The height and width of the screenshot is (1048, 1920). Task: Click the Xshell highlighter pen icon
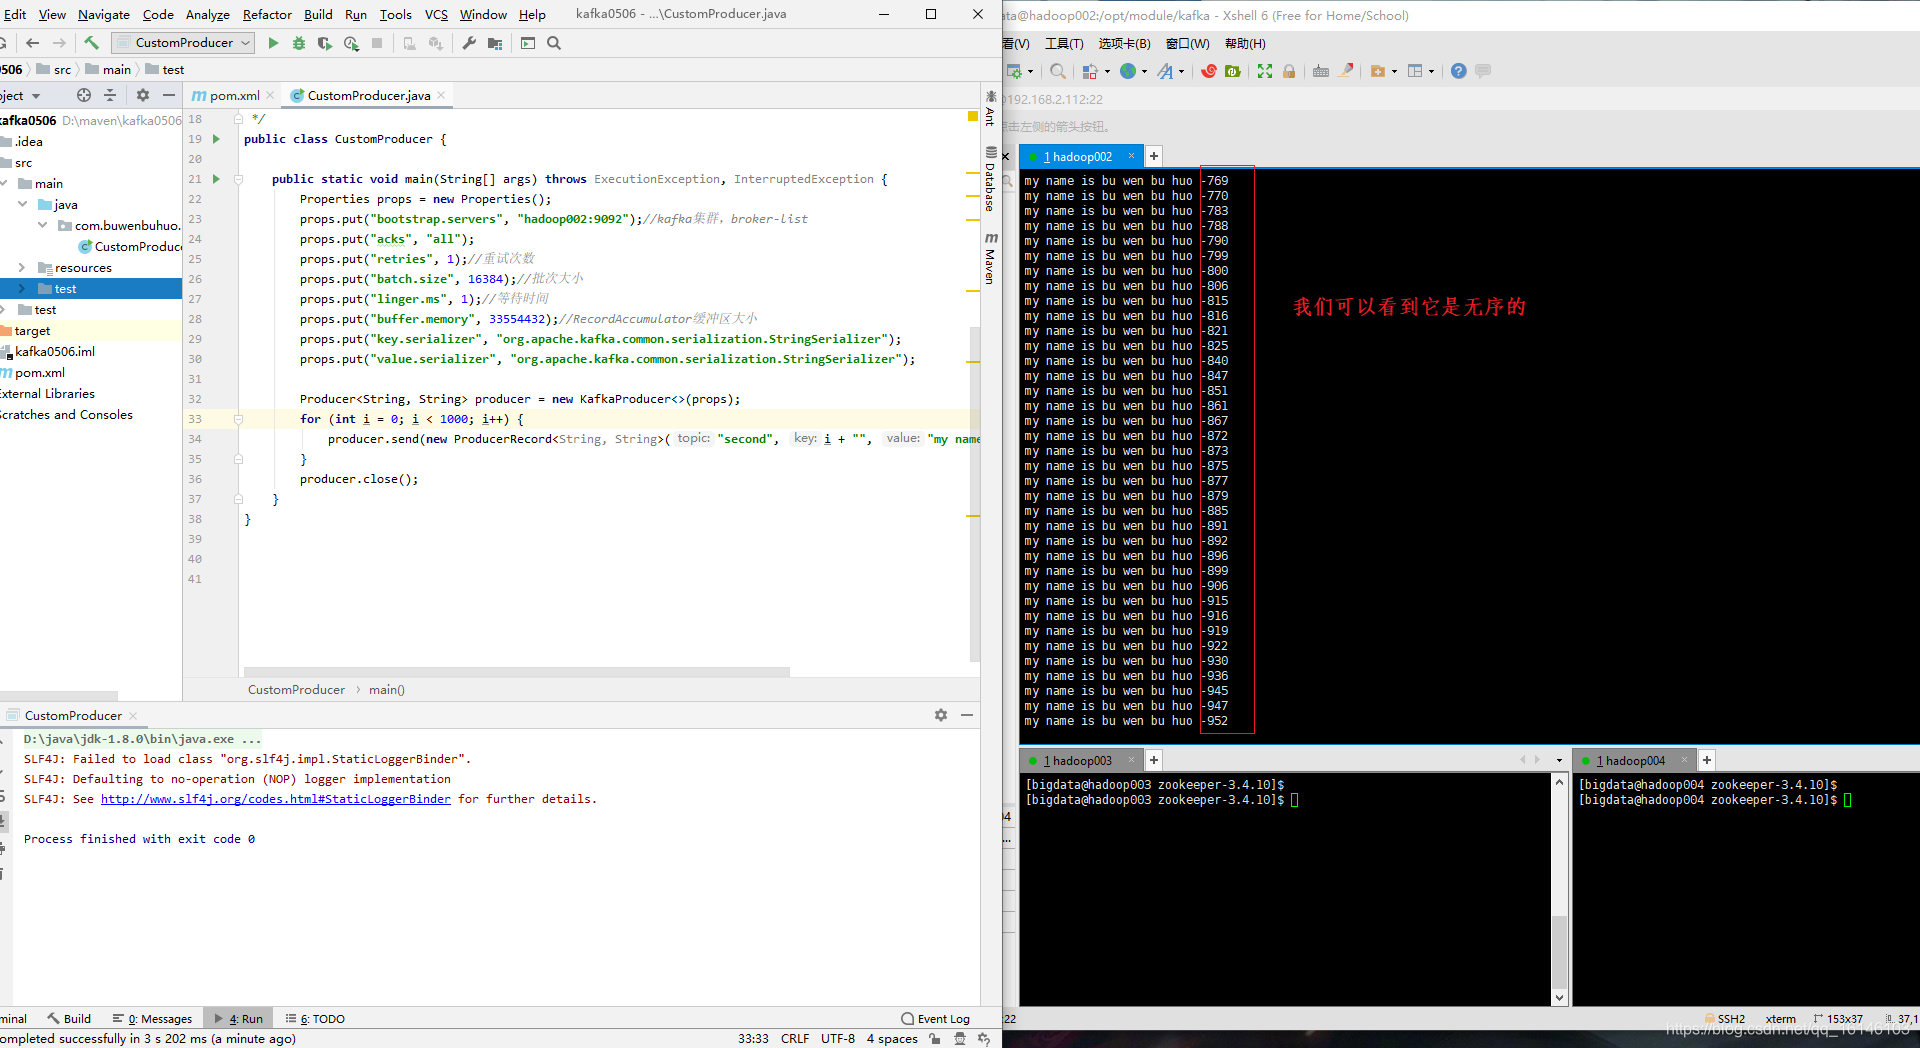click(1346, 71)
